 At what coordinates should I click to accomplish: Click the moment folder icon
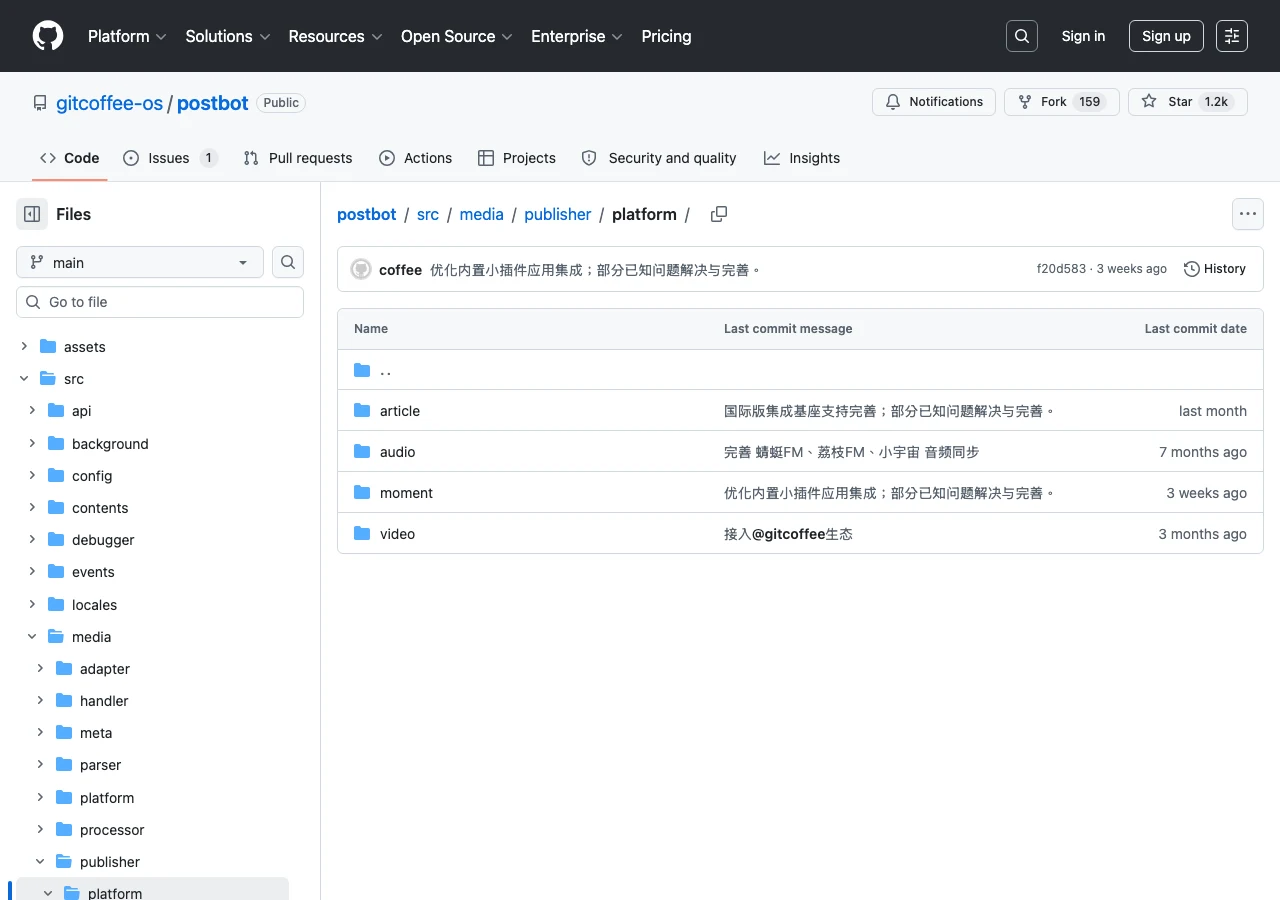coord(362,493)
